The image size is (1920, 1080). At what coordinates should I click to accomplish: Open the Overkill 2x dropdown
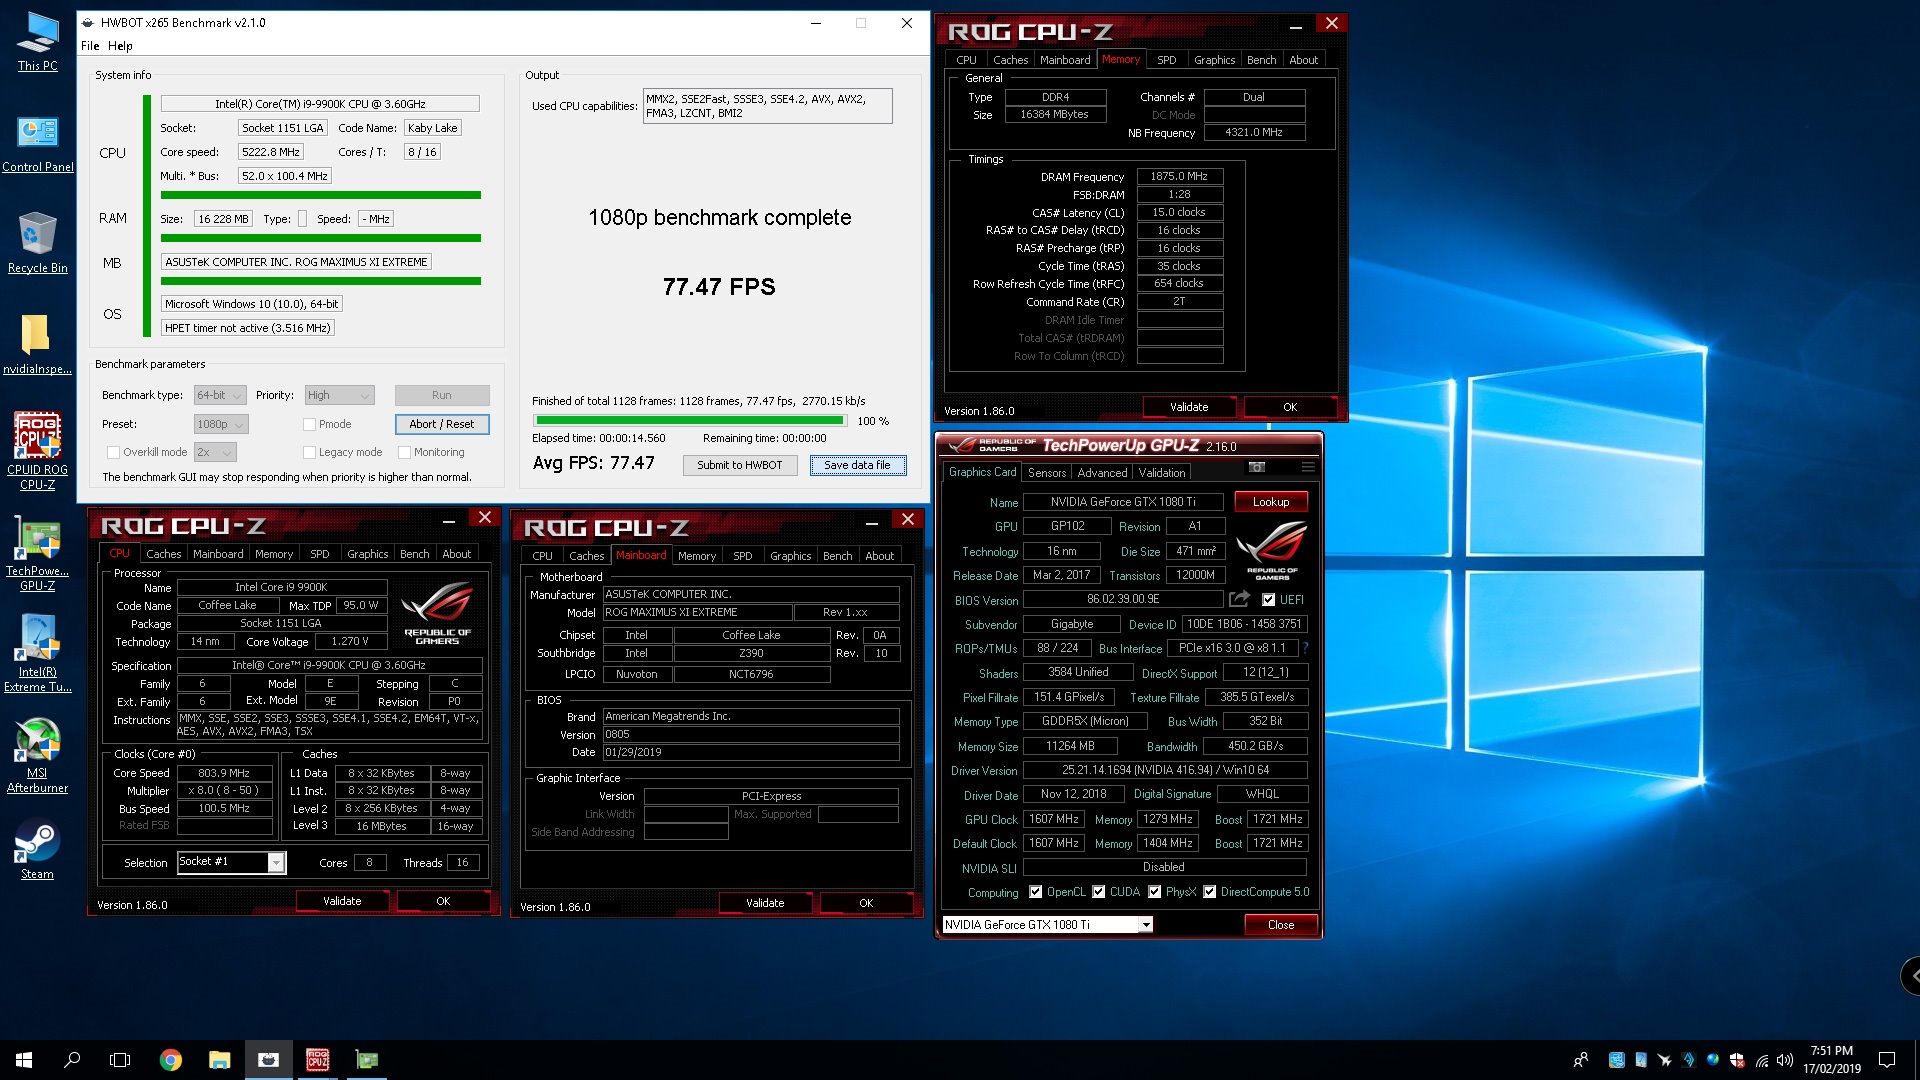215,452
